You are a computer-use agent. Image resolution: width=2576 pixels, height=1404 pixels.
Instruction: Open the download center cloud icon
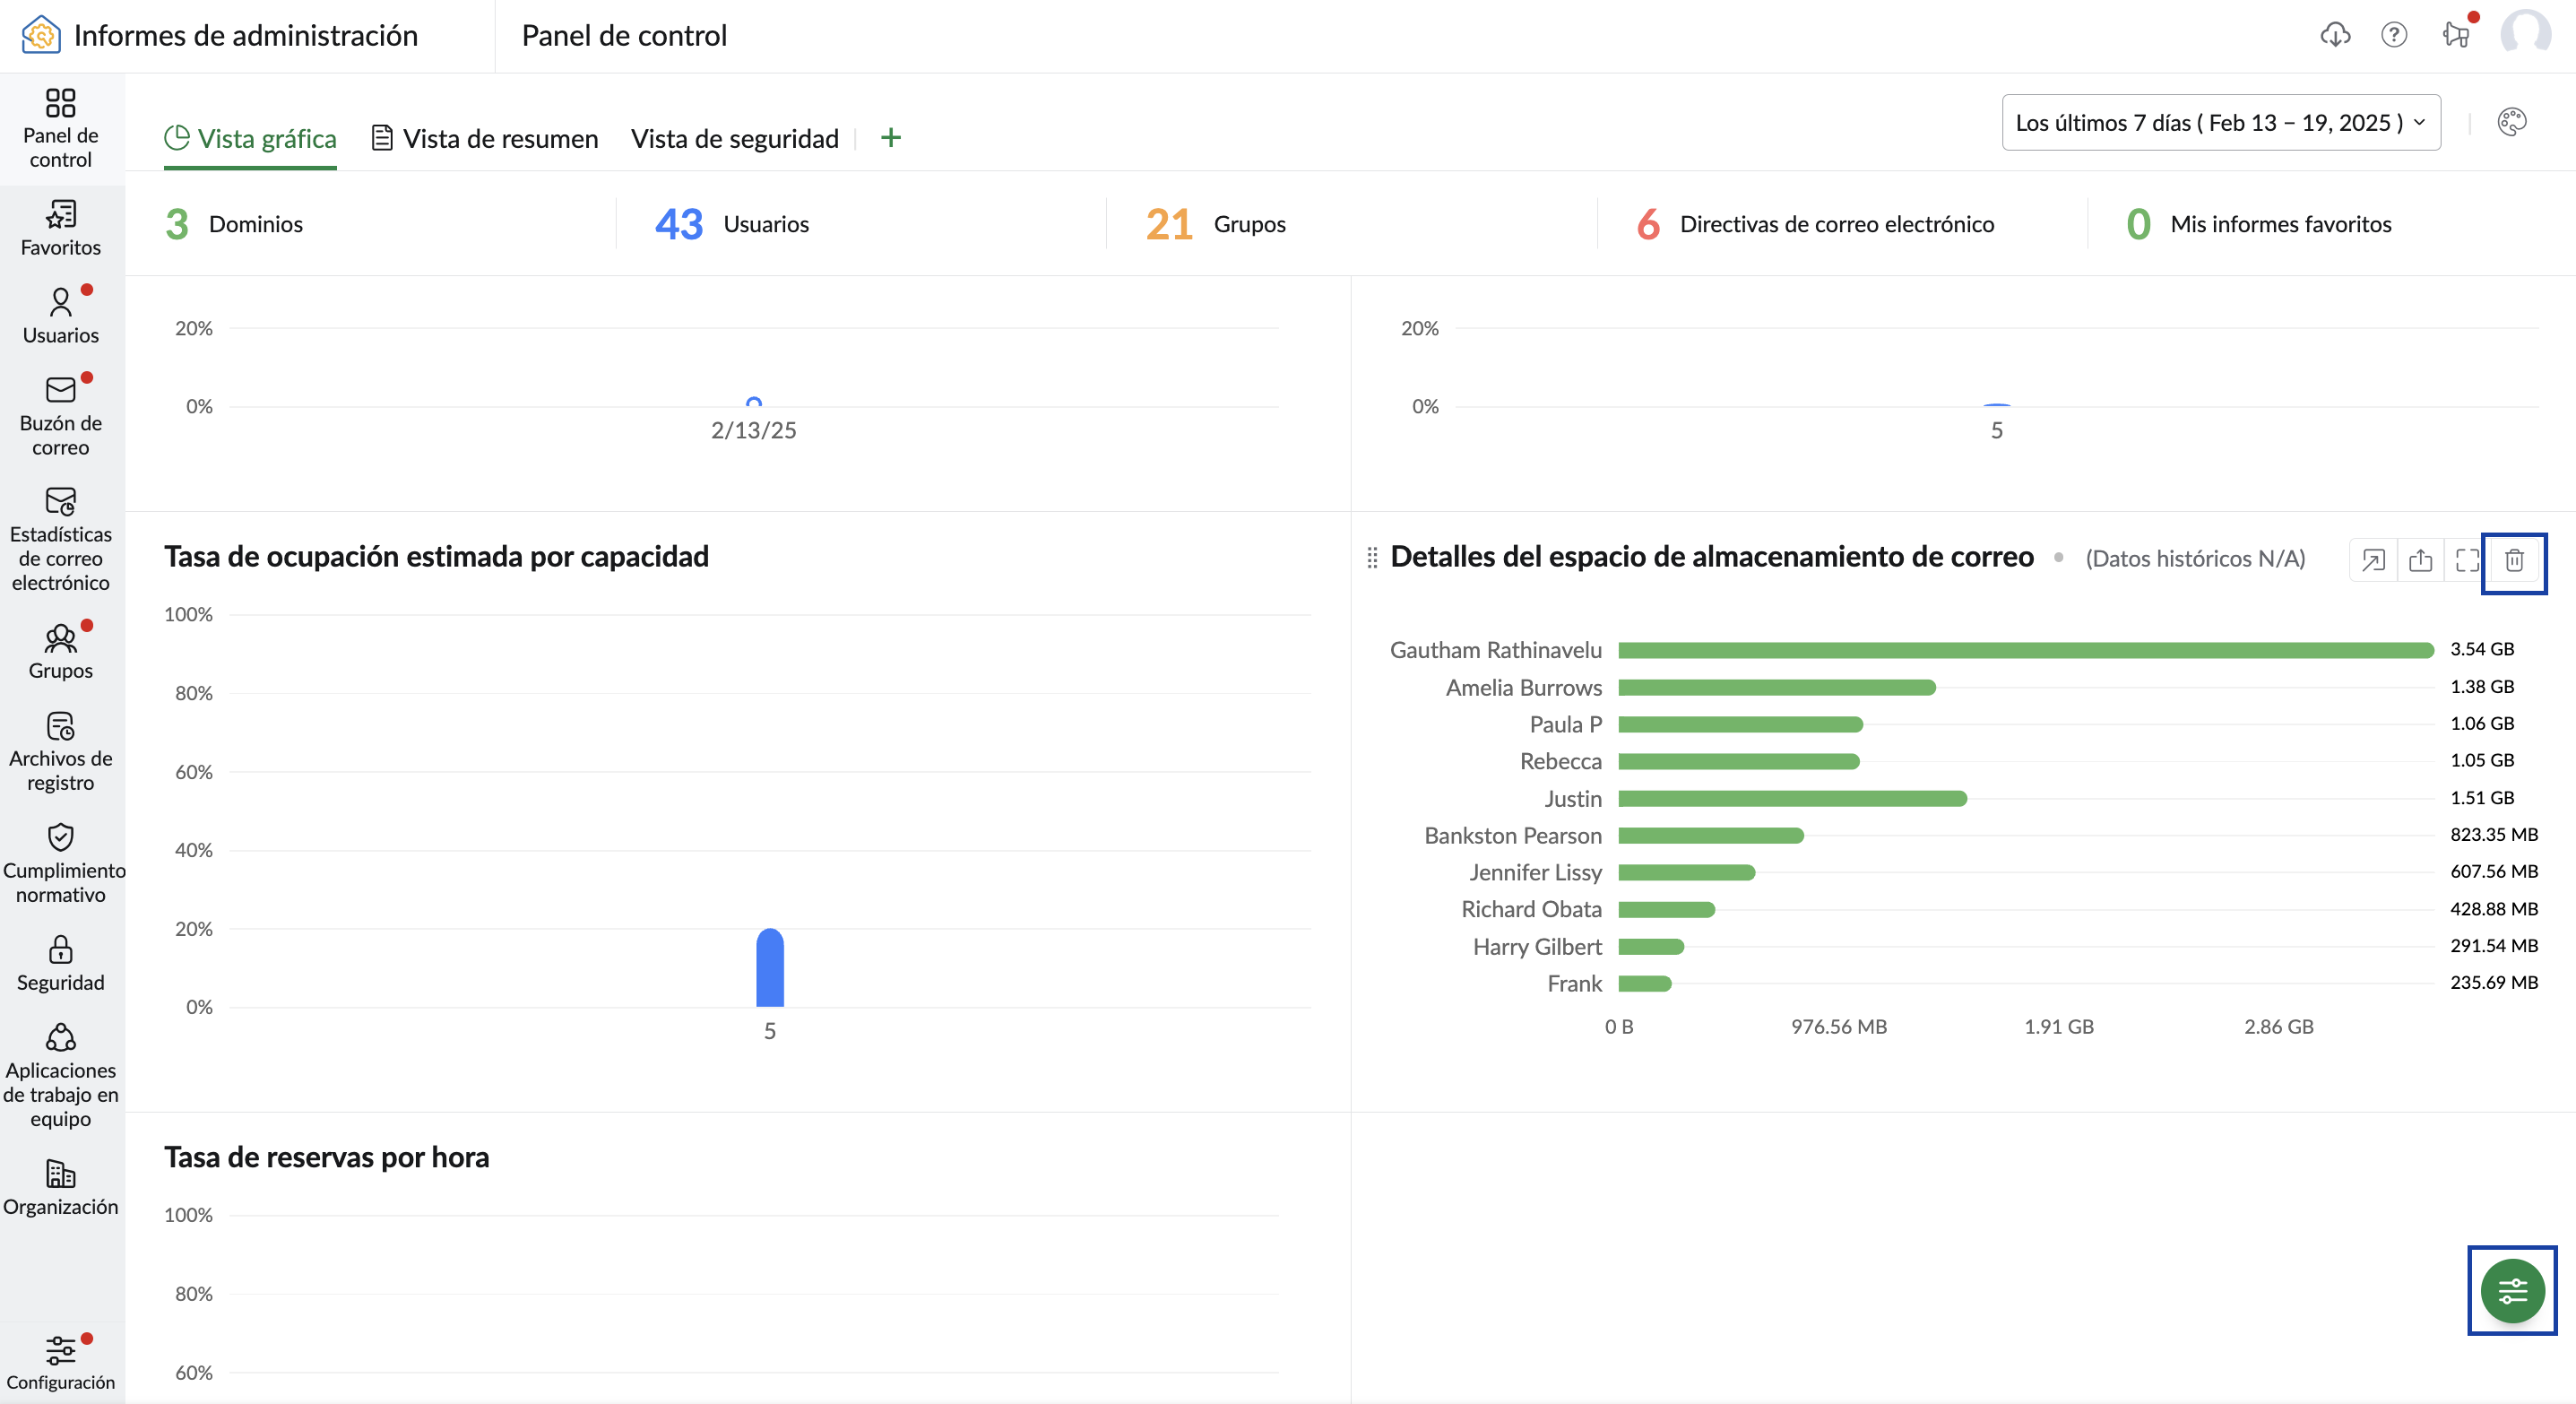[2336, 35]
